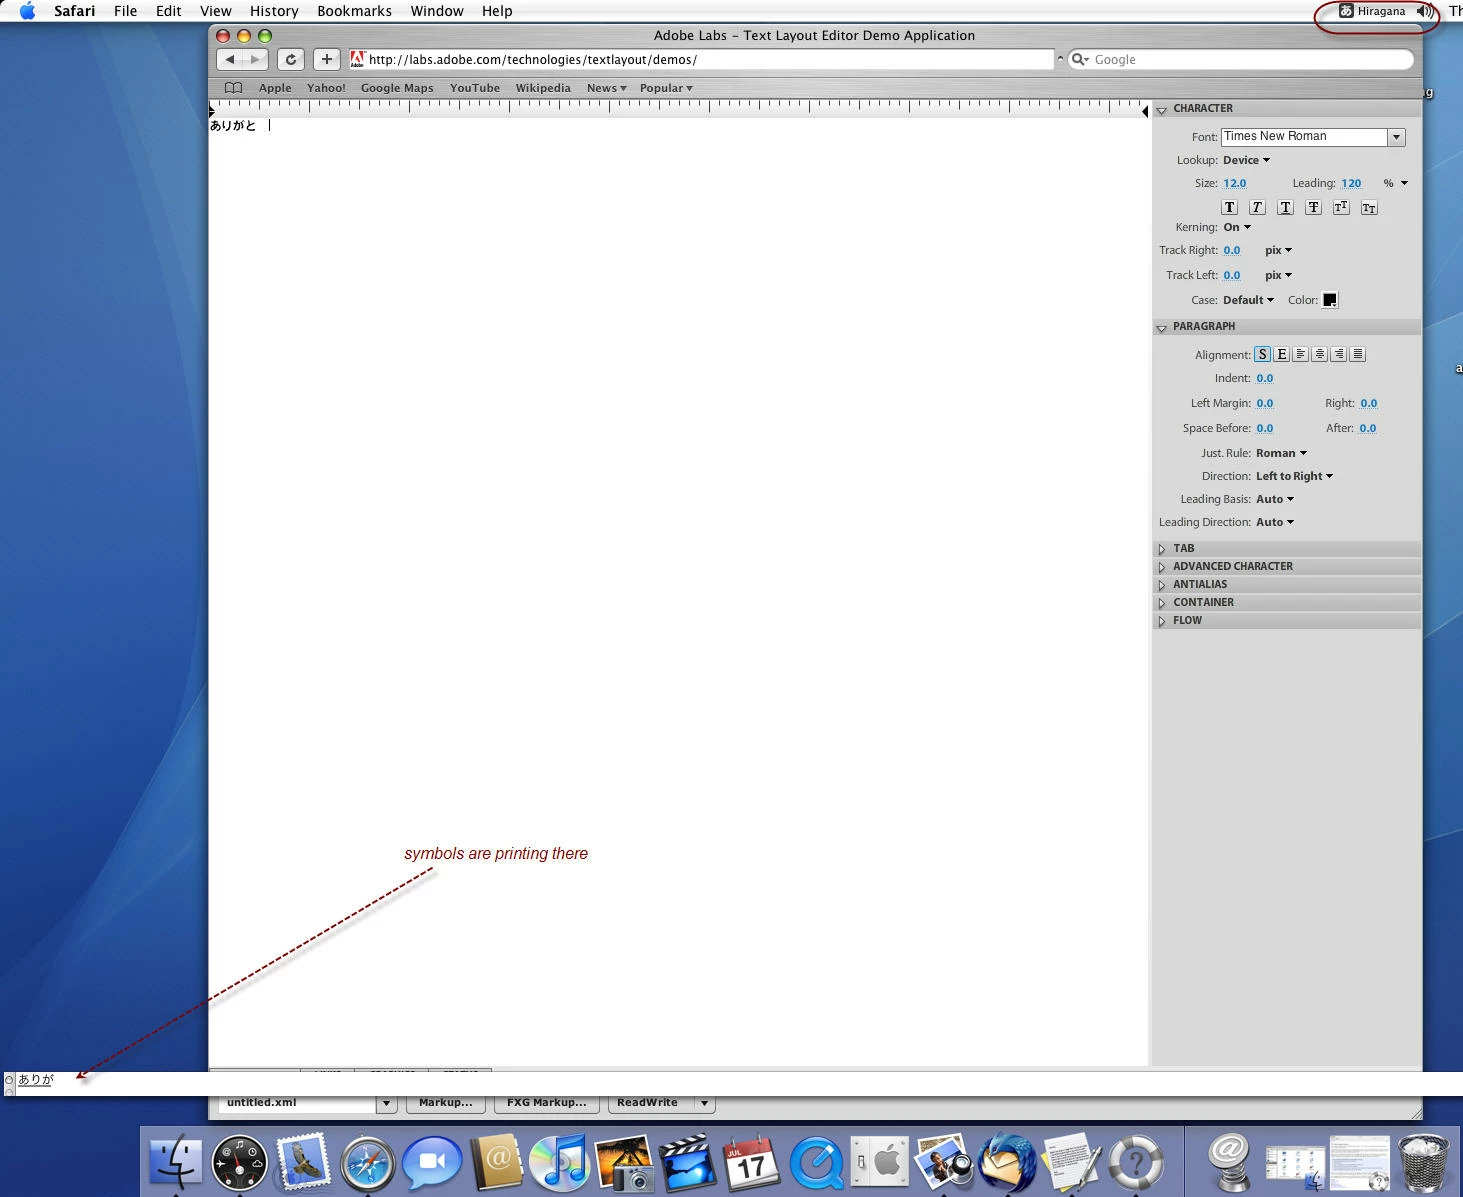This screenshot has width=1463, height=1197.
Task: Go back with Safari's back arrow
Action: 231,60
